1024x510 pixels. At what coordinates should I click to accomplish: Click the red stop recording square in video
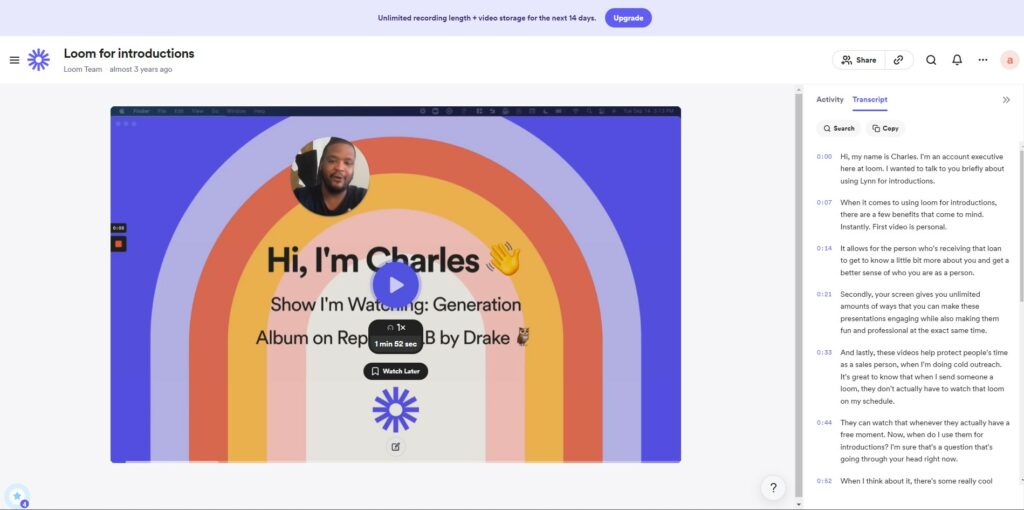(118, 244)
